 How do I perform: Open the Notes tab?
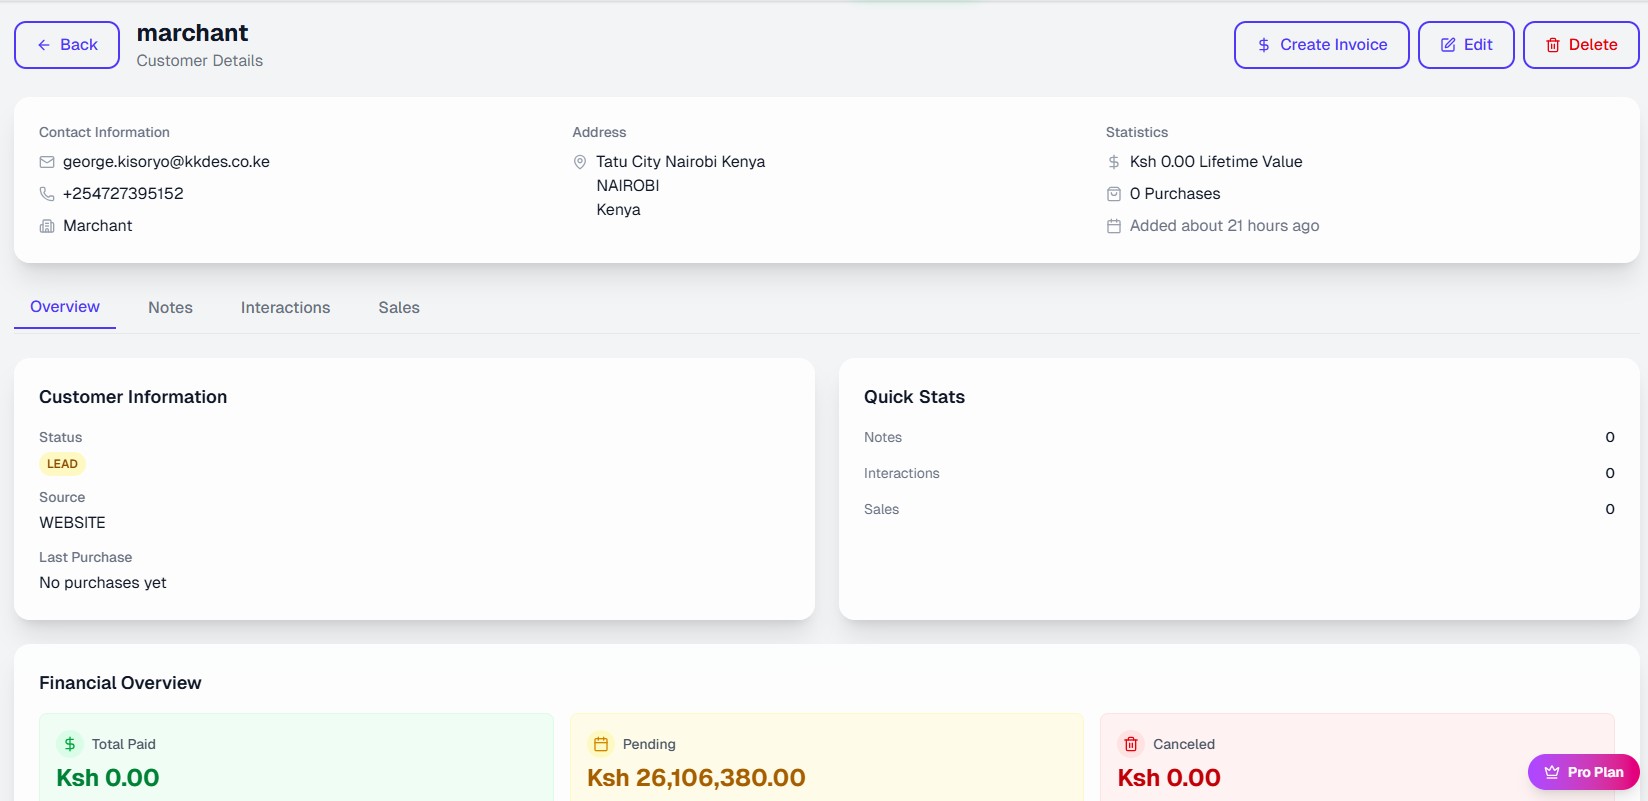(170, 308)
